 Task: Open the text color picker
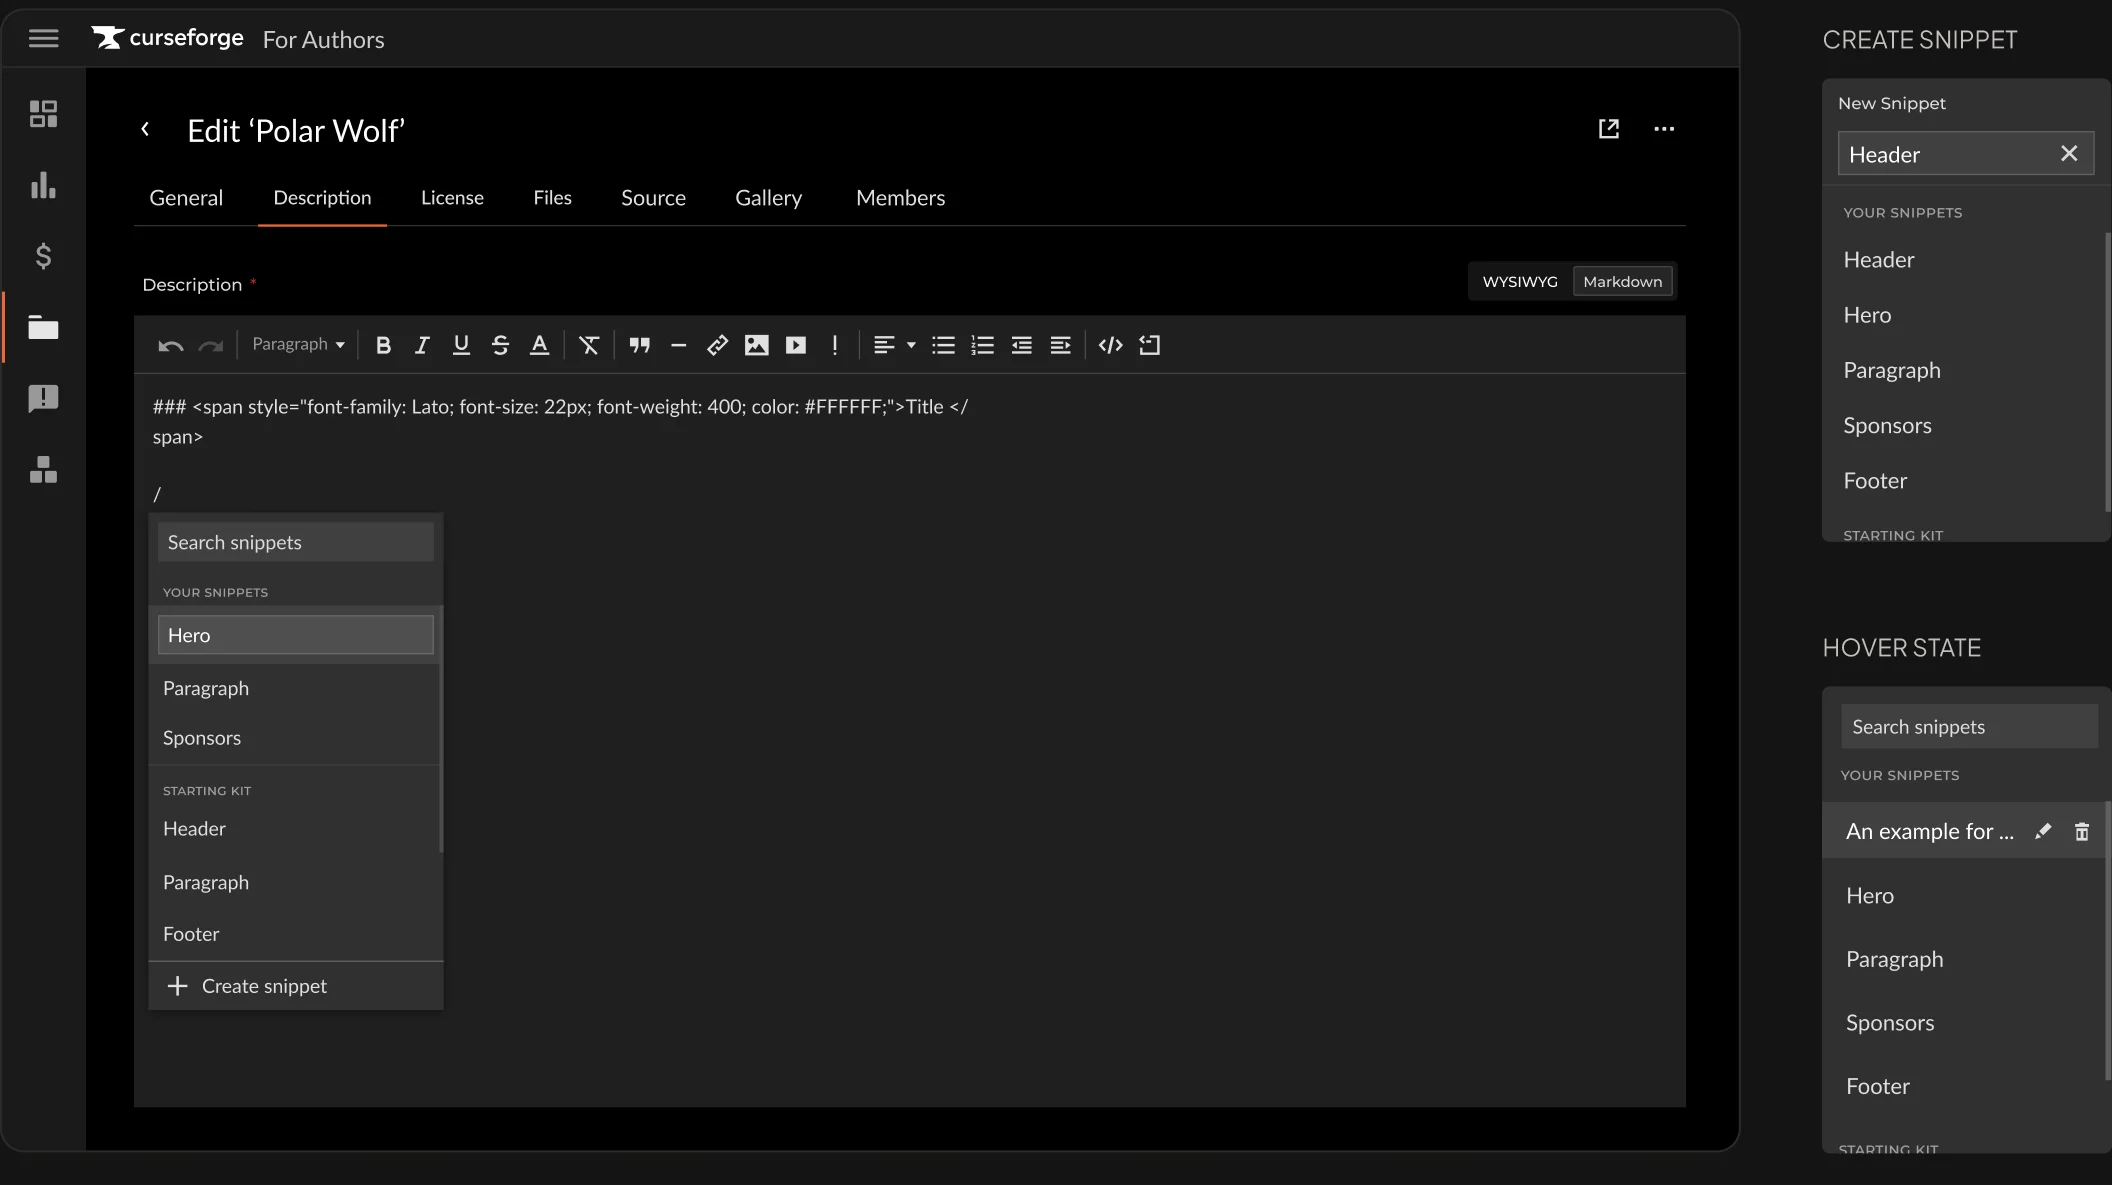tap(539, 345)
